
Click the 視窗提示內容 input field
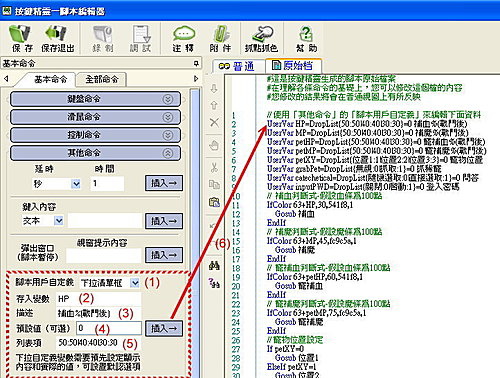pos(104,256)
